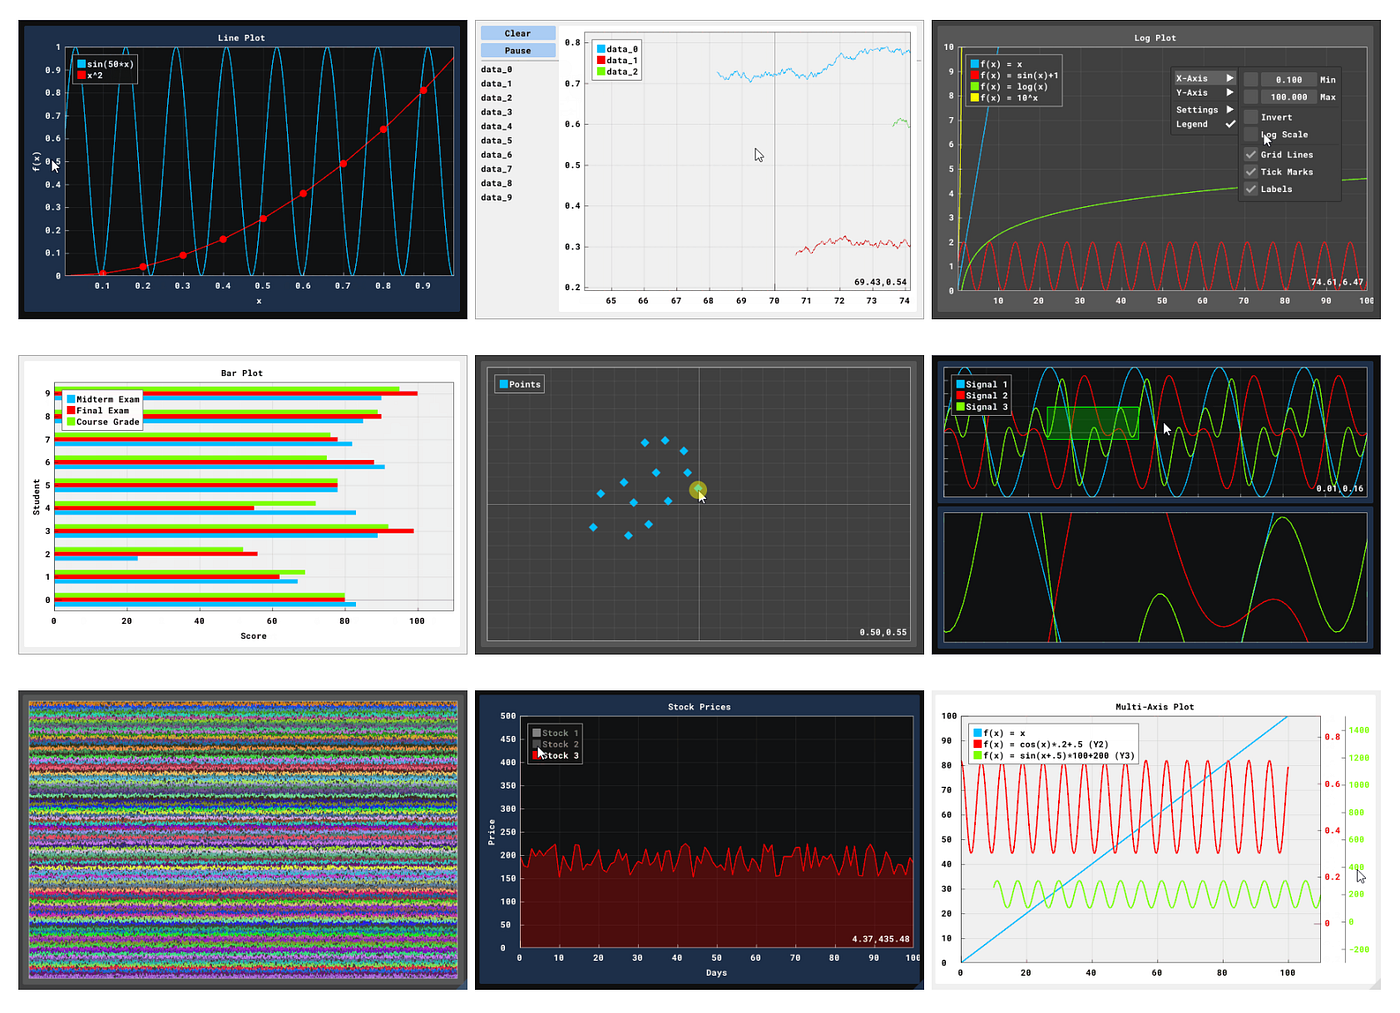Viewport: 1400px width, 1013px height.
Task: Click the red Stock 3 legend icon
Action: tap(537, 755)
